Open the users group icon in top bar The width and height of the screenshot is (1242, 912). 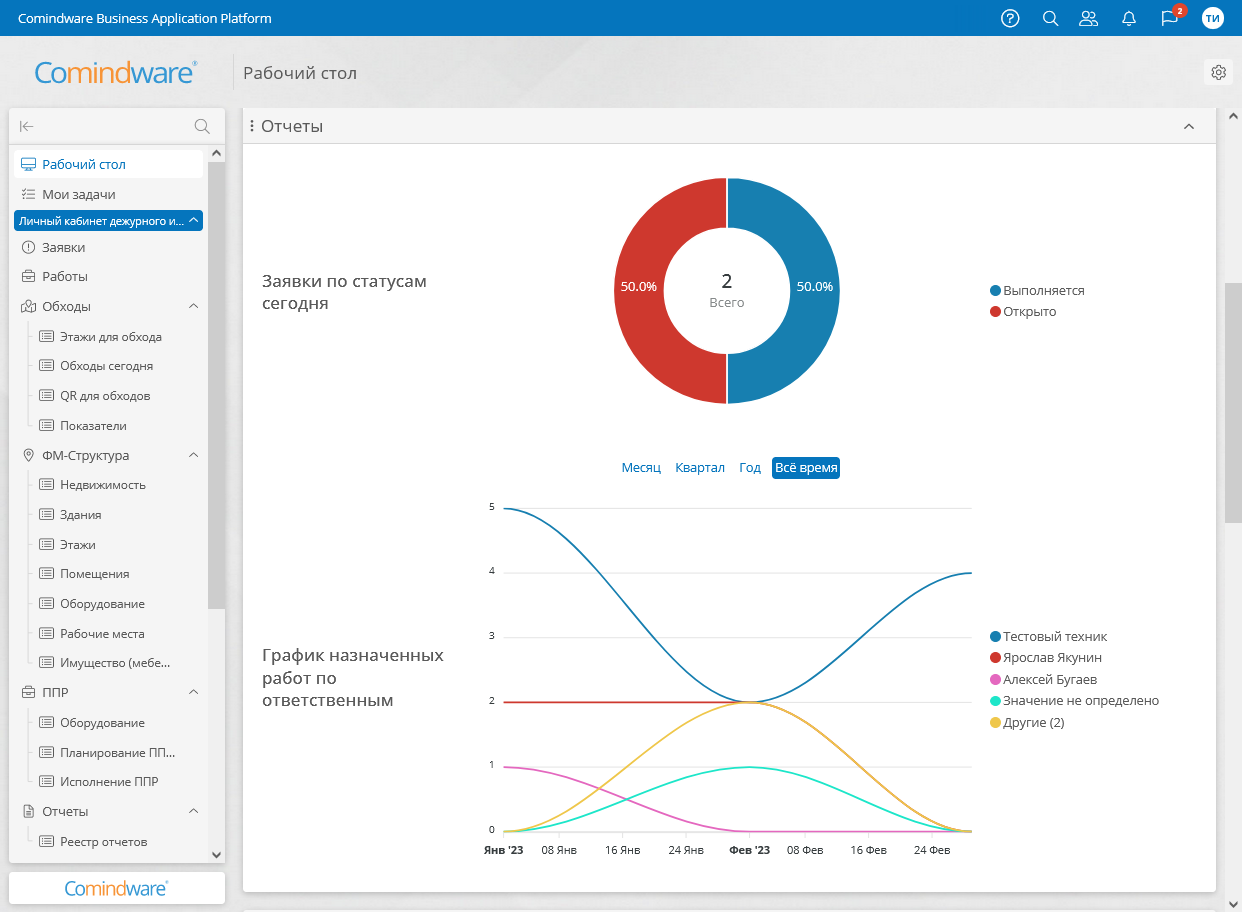click(1089, 18)
